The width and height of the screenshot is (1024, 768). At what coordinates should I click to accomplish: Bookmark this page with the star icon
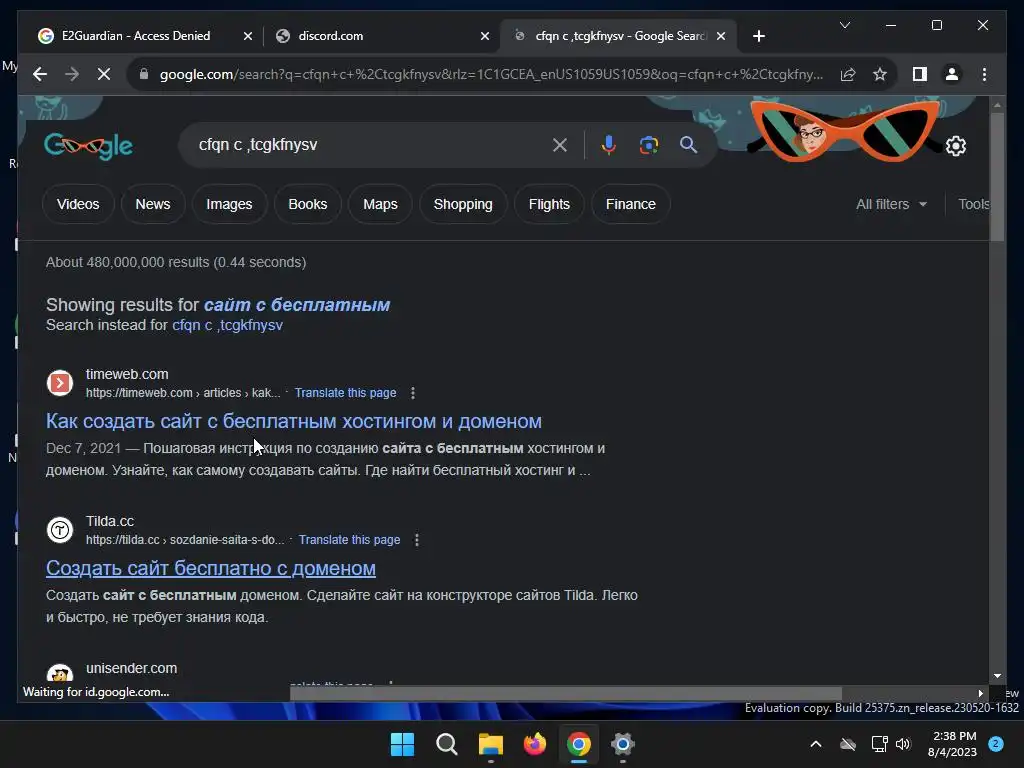(x=880, y=74)
